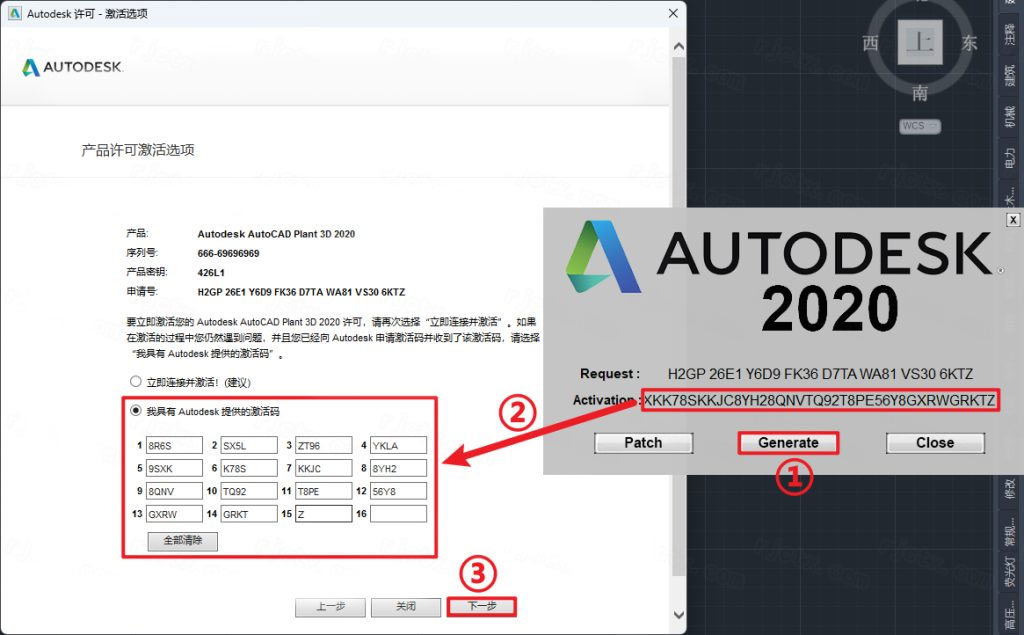Click activation code field 5 containing 9SXK
The height and width of the screenshot is (635, 1024).
coord(174,468)
